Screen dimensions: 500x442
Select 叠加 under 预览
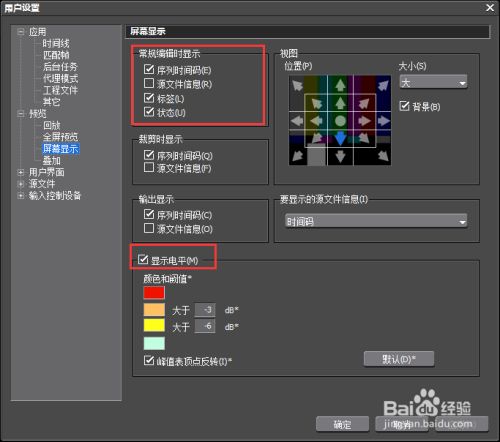tap(52, 161)
